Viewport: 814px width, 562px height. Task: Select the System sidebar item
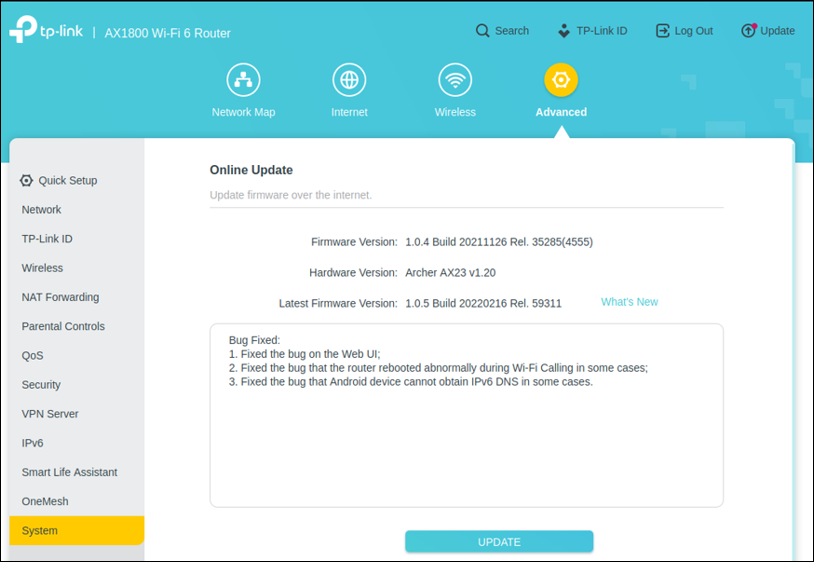[76, 530]
